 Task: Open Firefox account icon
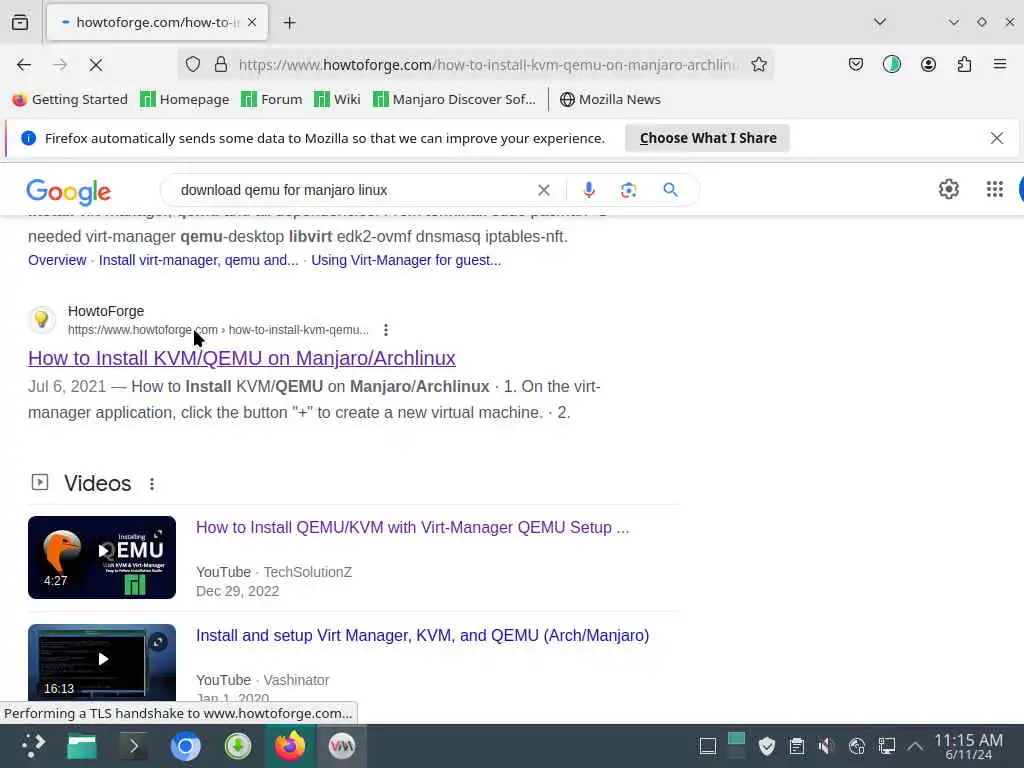tap(928, 65)
